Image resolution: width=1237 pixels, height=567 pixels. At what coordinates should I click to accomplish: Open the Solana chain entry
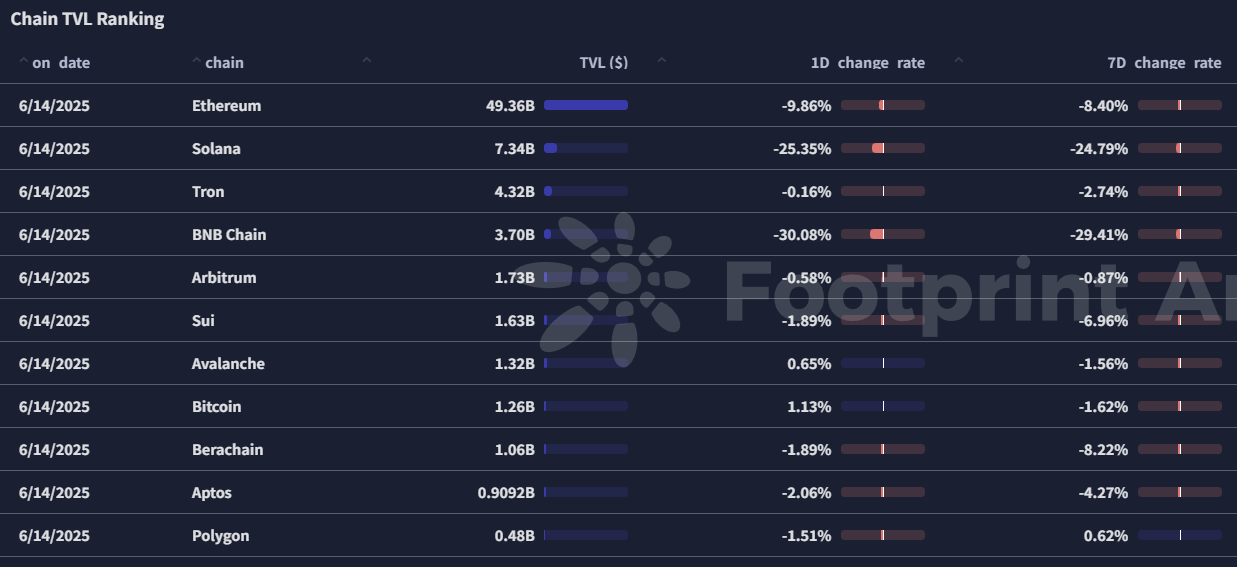tap(216, 149)
